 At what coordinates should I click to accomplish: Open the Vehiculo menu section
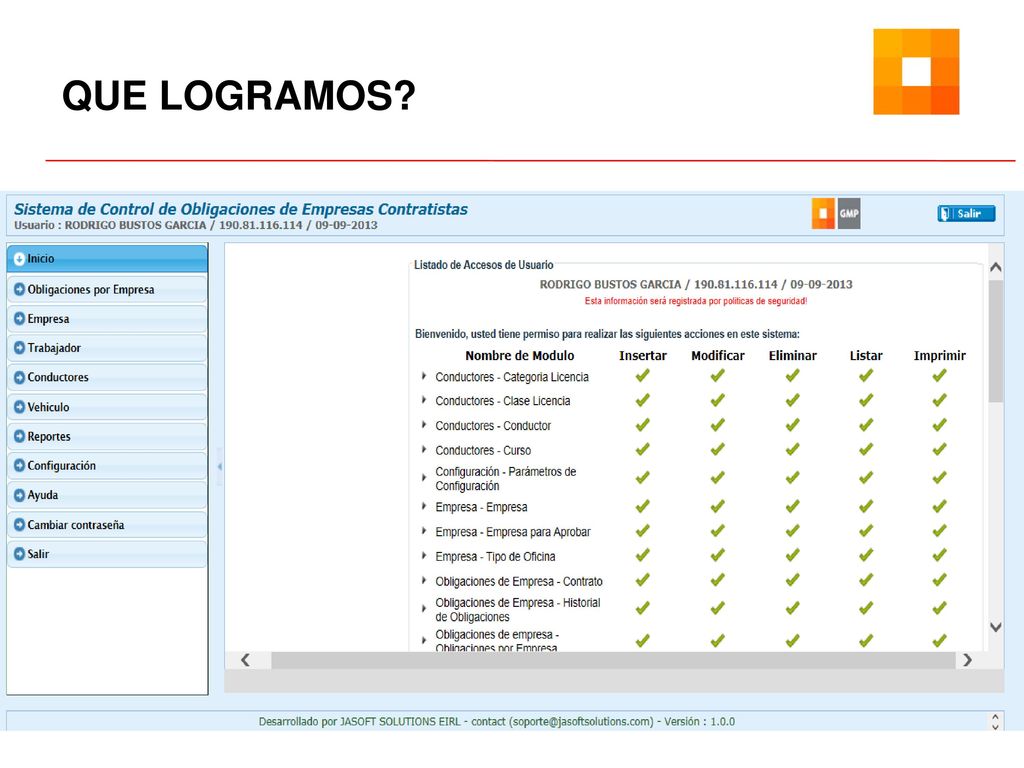(x=107, y=407)
